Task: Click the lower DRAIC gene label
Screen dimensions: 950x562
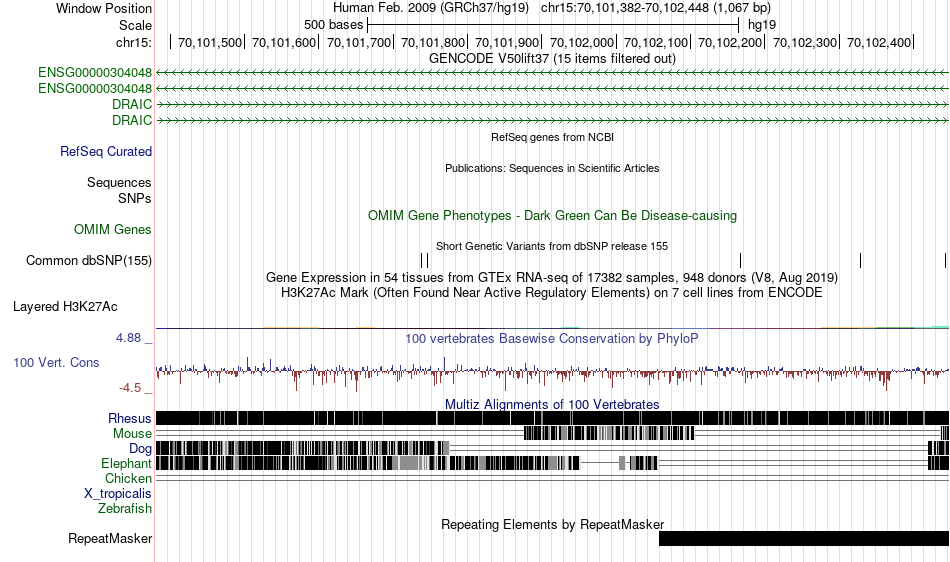Action: pos(132,120)
